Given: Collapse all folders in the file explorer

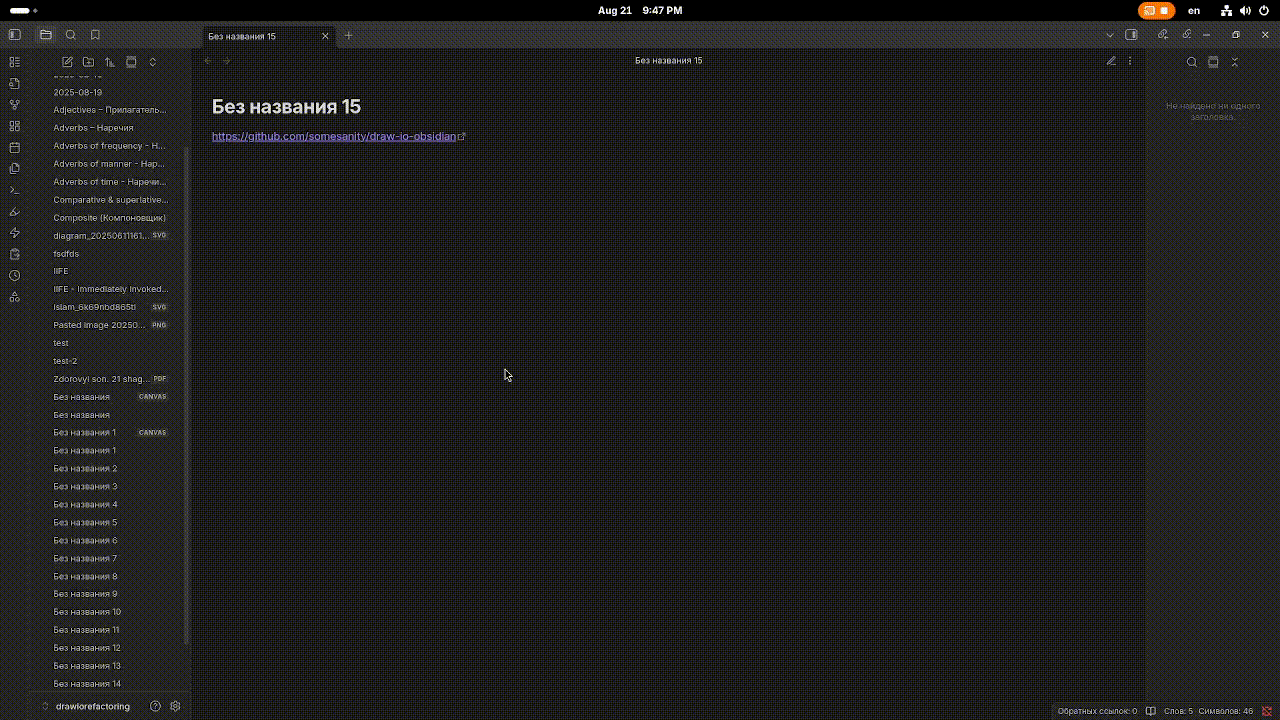Looking at the screenshot, I should click(x=131, y=61).
